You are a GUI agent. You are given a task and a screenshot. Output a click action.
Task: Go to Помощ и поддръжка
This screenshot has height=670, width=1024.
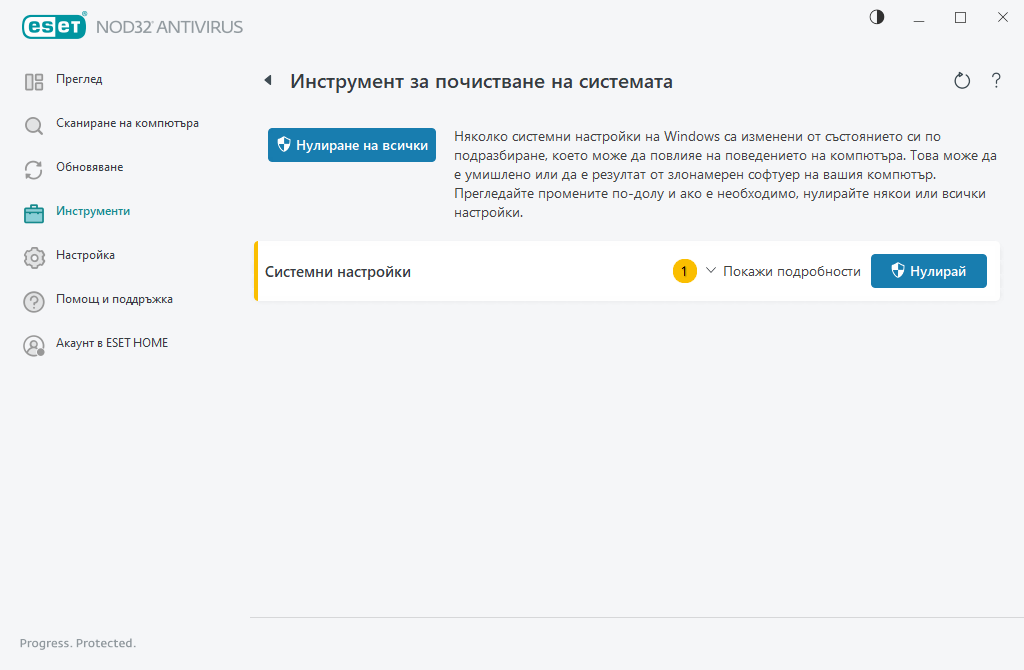(33, 300)
